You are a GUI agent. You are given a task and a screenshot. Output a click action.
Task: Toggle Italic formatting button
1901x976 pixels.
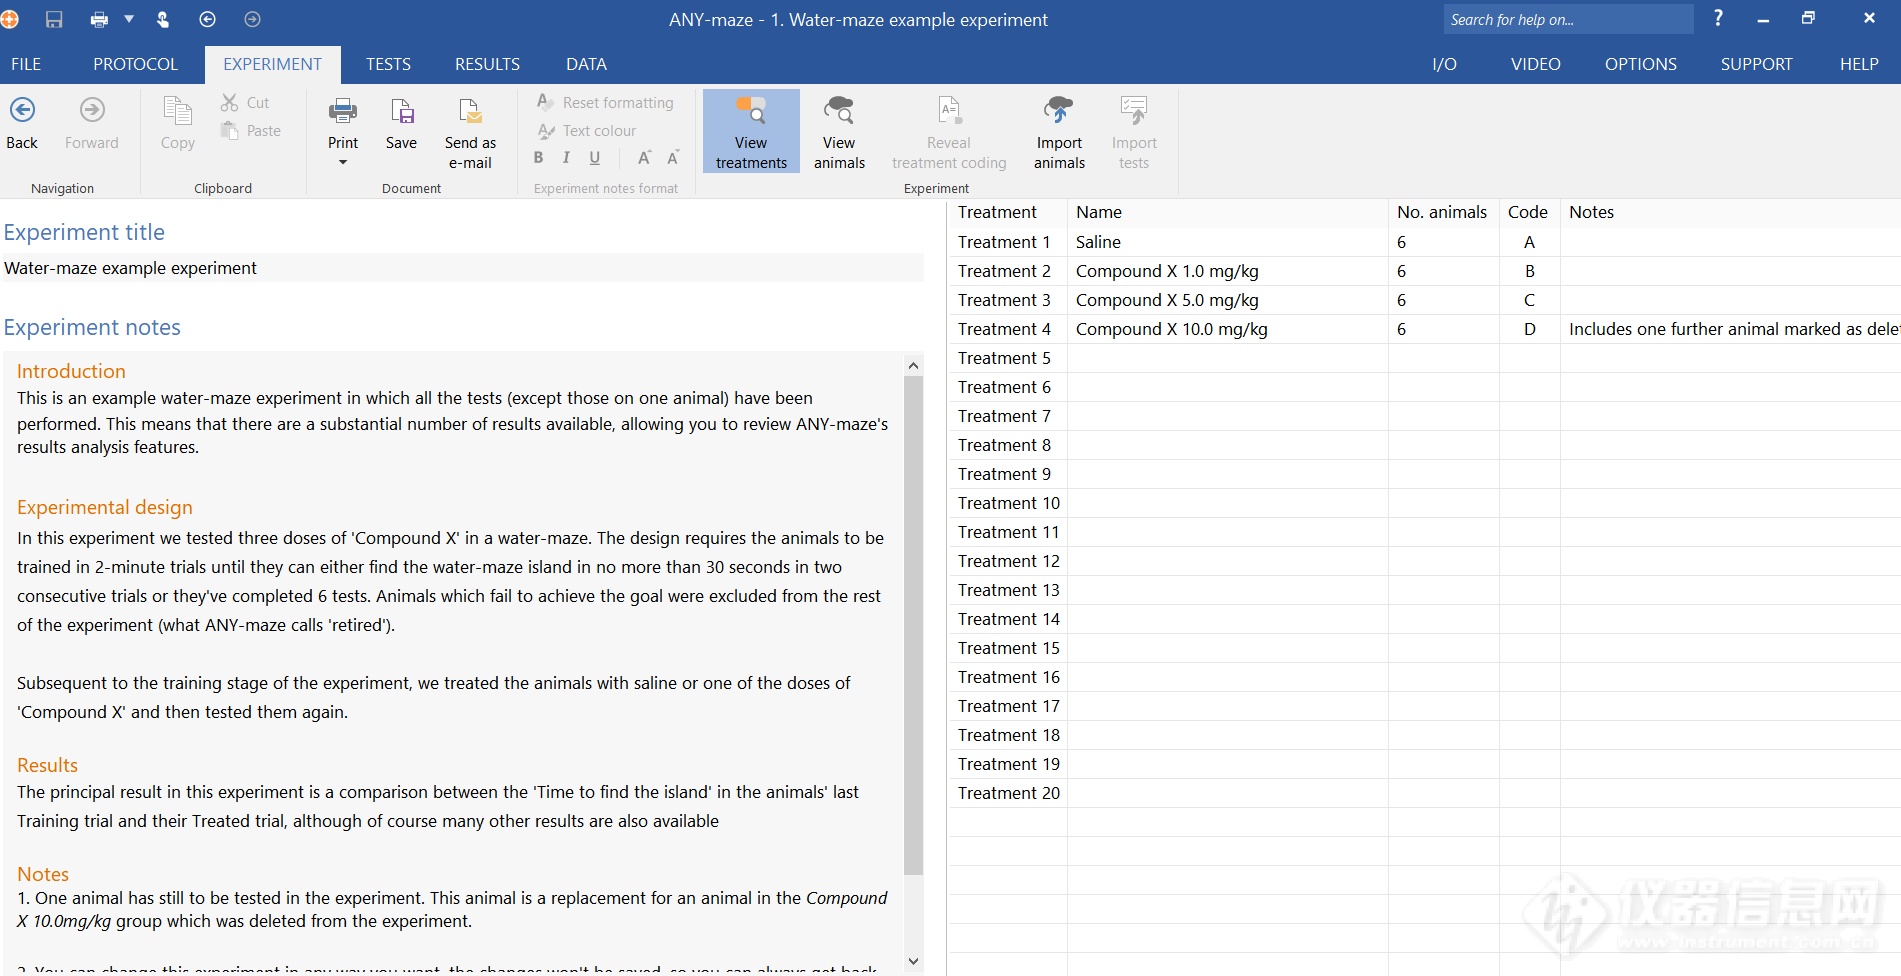566,157
